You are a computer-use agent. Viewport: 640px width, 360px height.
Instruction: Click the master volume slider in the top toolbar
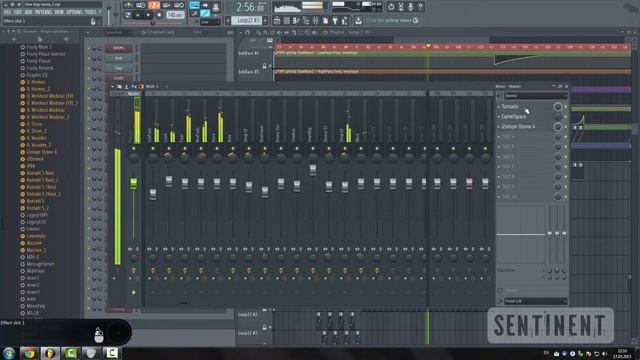tap(109, 14)
